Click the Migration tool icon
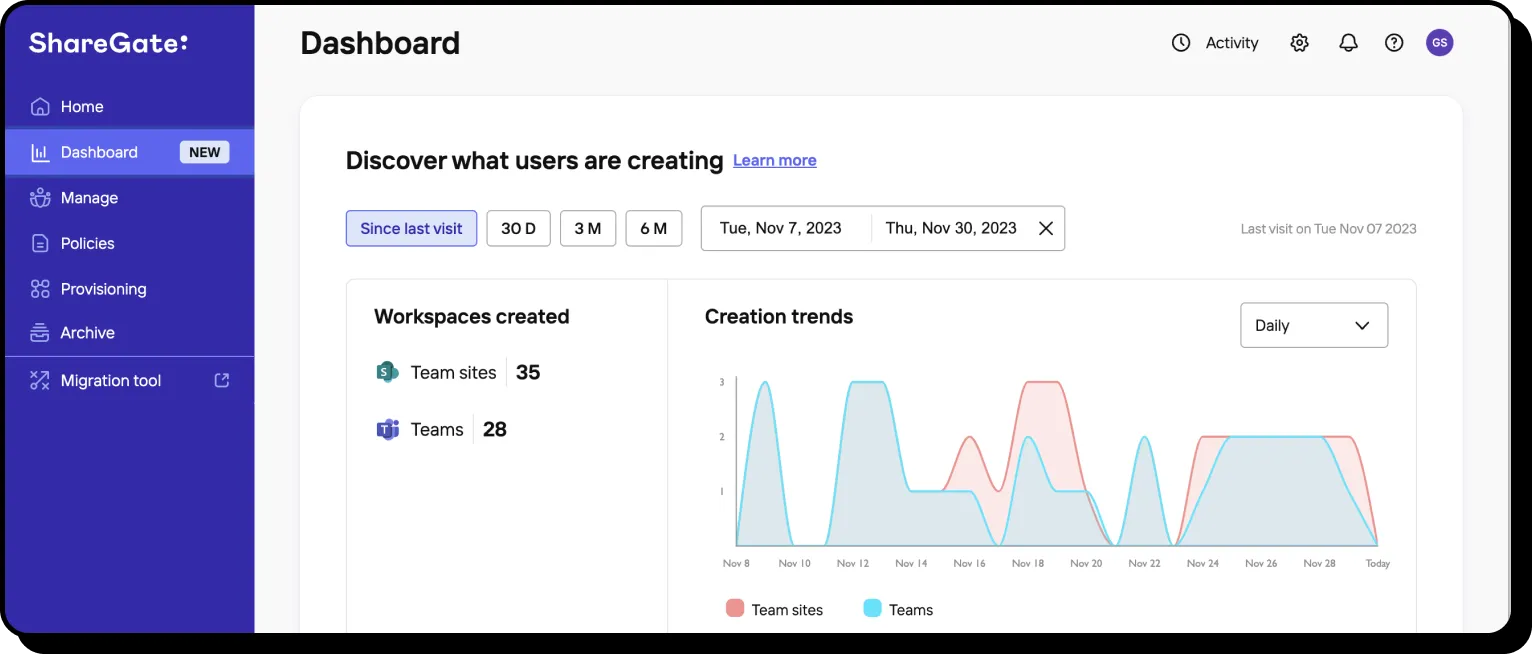 coord(40,380)
